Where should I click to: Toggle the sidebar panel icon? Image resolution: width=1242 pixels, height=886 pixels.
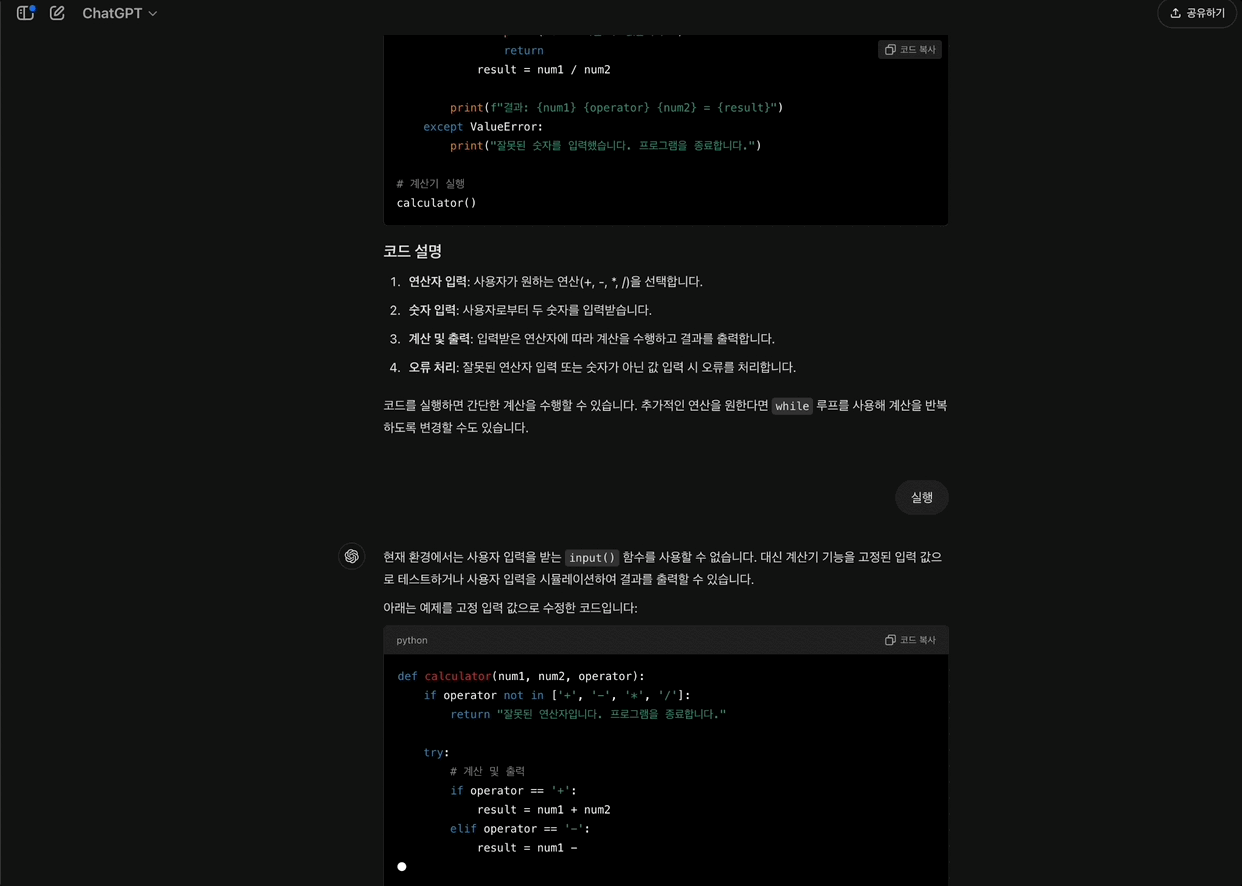click(25, 13)
